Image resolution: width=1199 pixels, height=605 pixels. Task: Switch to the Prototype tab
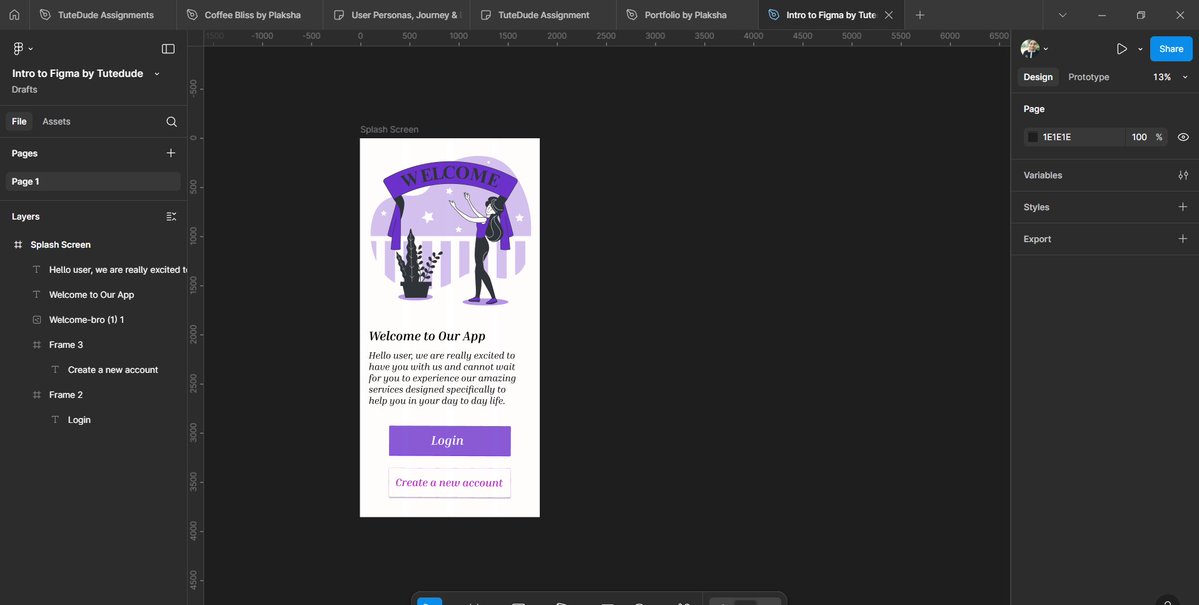[1088, 76]
